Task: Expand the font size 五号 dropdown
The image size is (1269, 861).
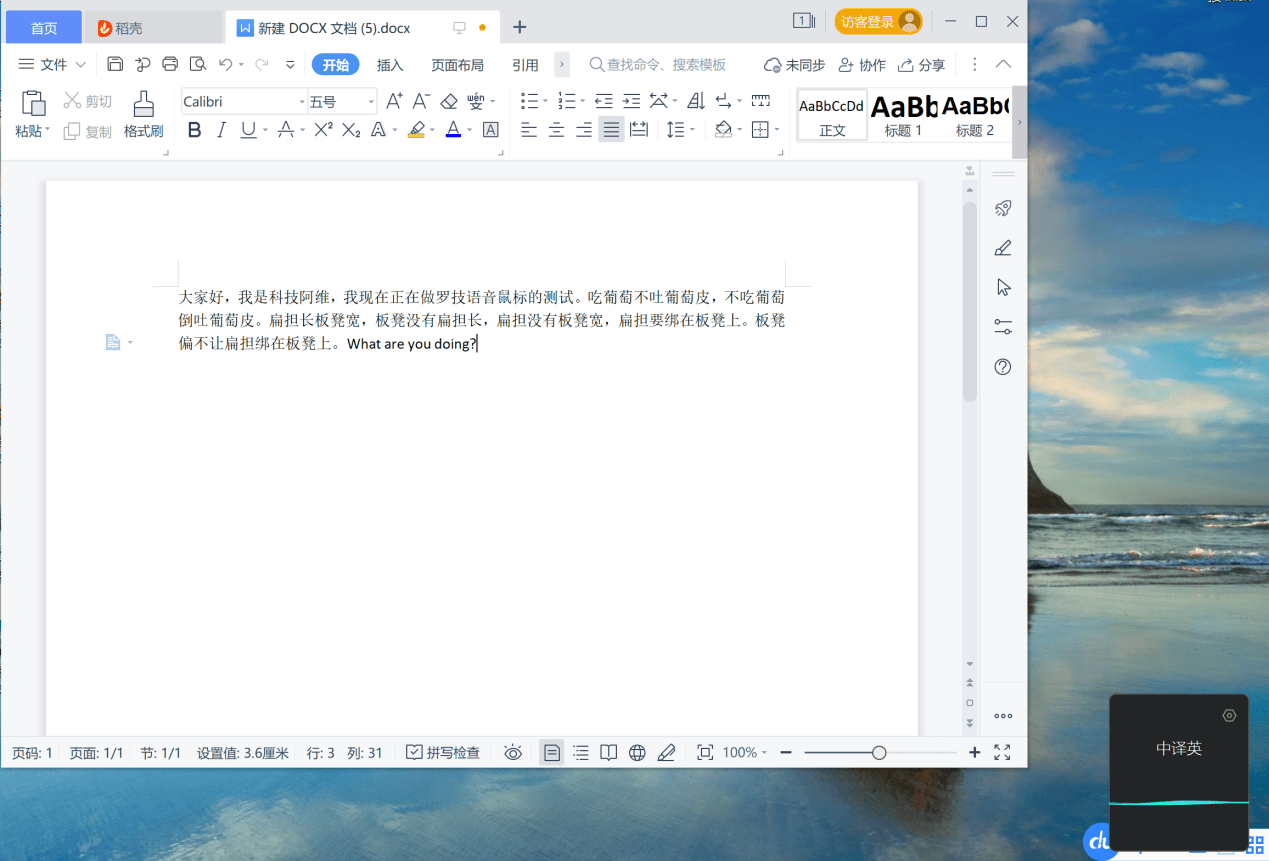Action: point(371,102)
